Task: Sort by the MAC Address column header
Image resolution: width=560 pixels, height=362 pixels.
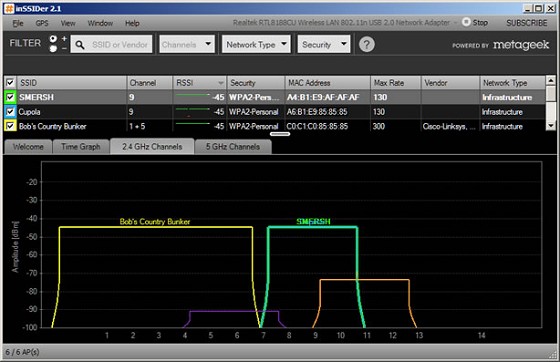Action: pyautogui.click(x=328, y=83)
